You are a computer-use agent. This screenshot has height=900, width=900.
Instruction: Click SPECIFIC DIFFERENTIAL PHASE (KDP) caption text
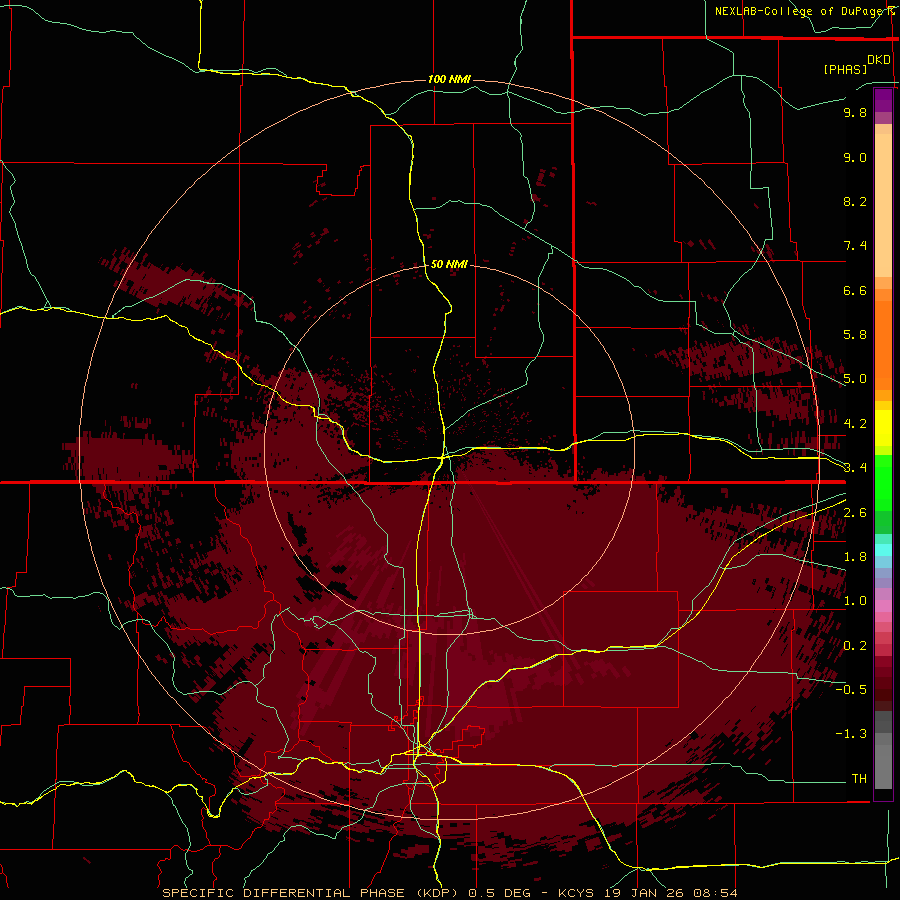311,893
